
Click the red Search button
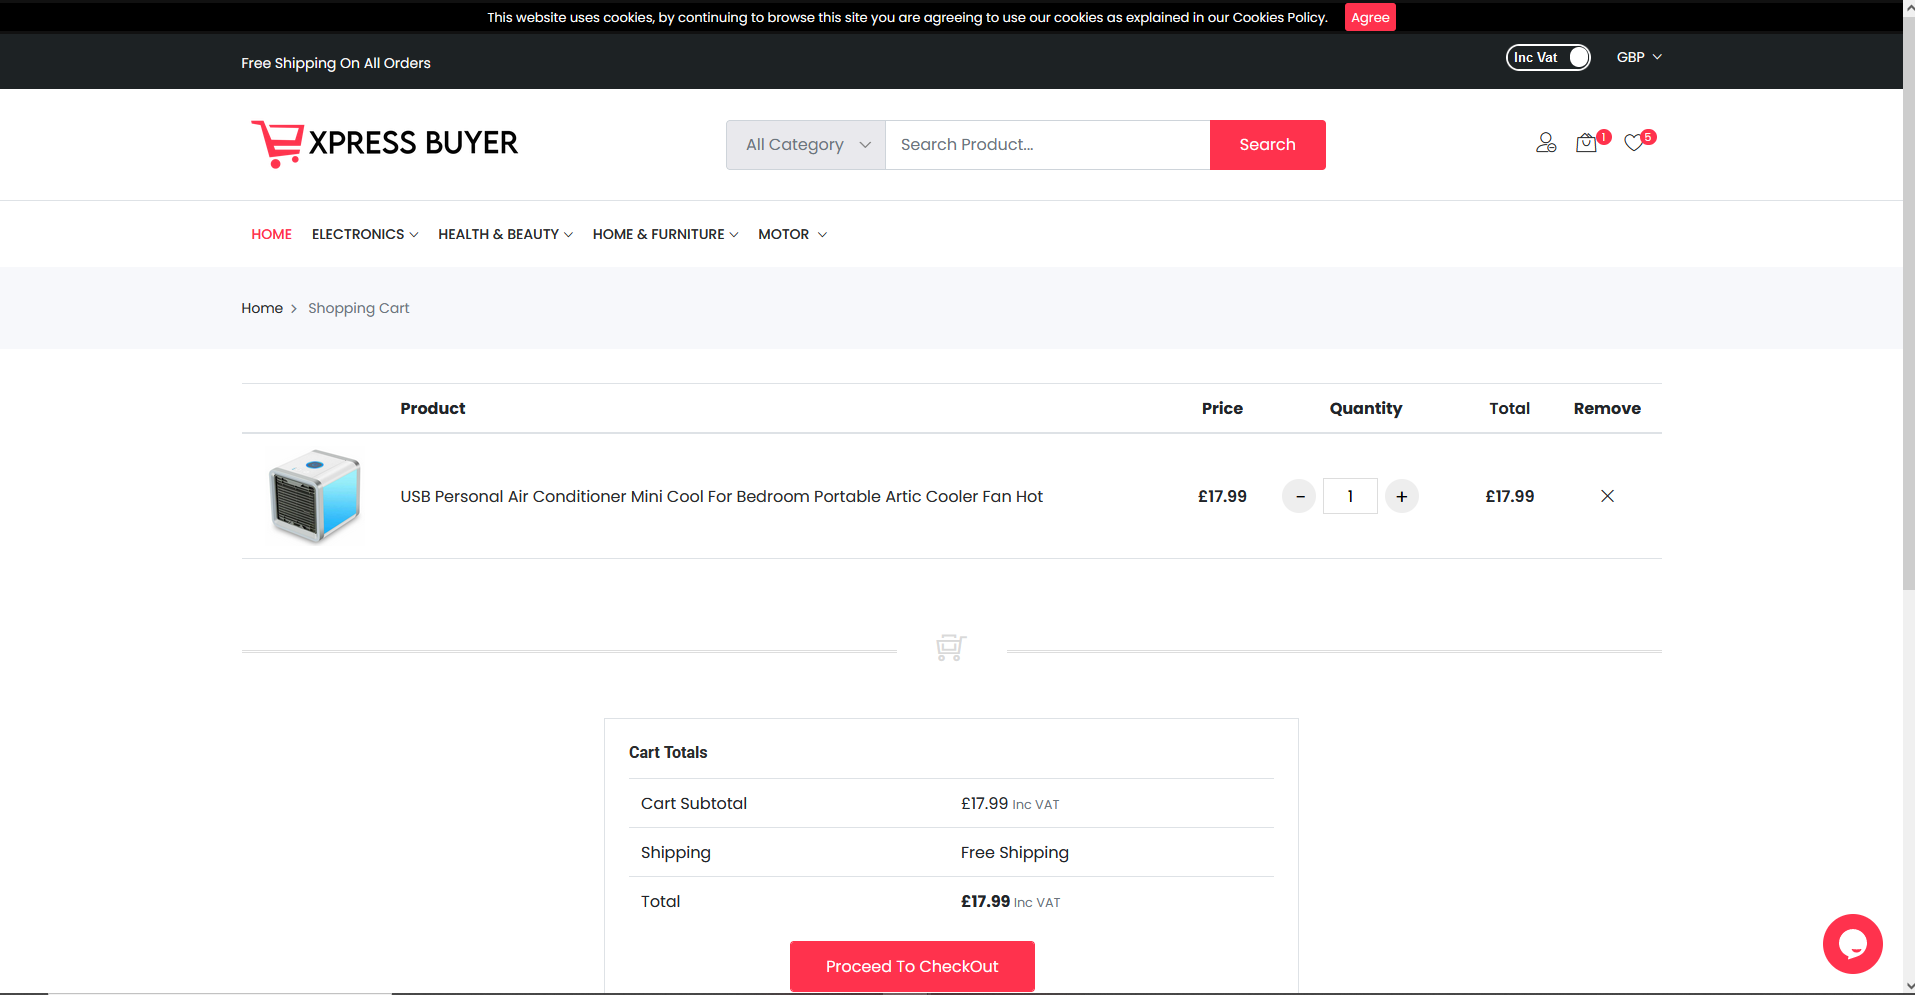1267,145
